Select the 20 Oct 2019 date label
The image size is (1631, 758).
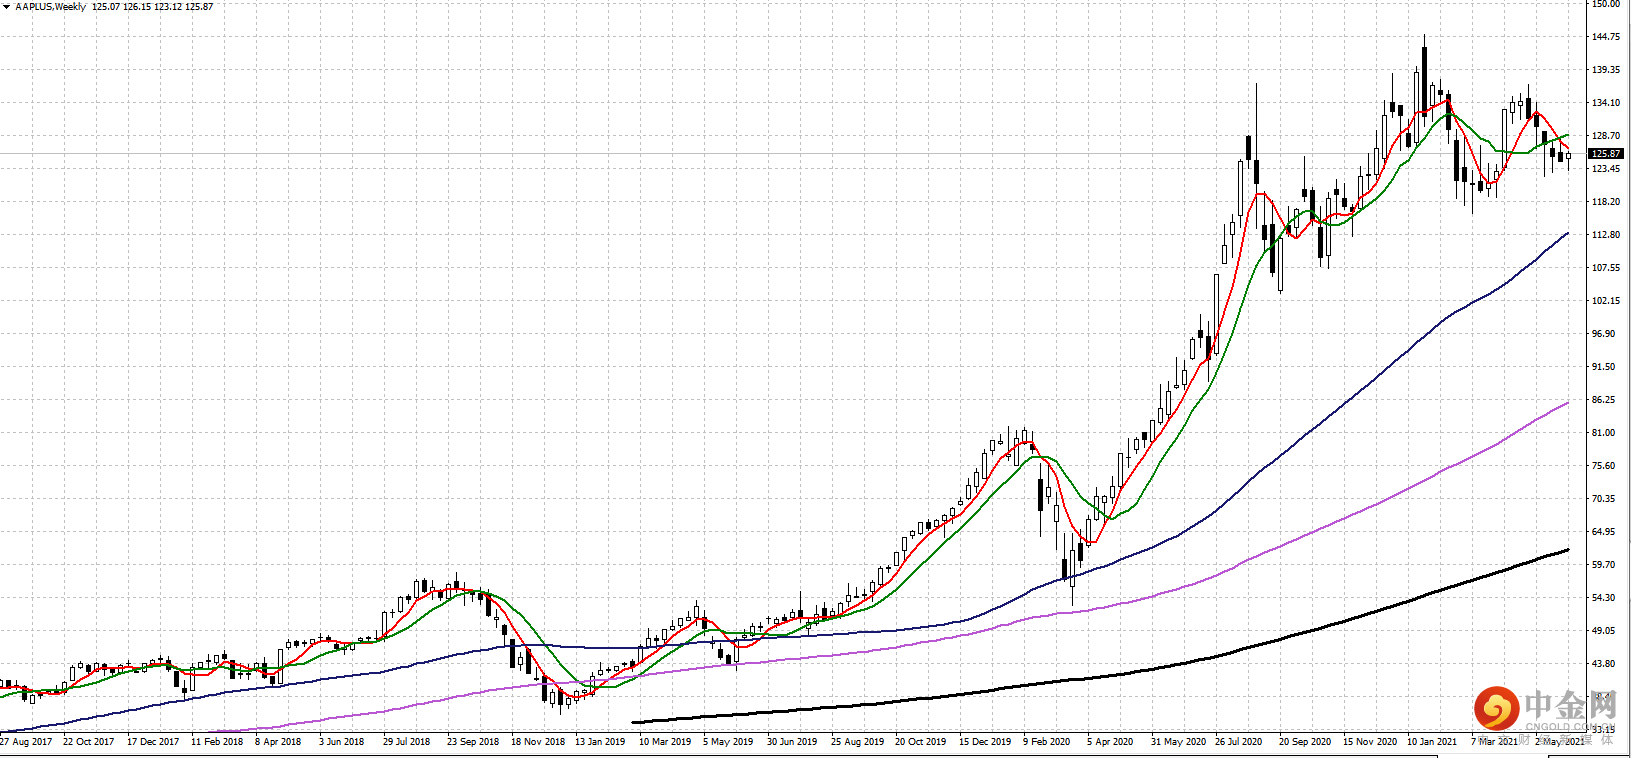point(921,742)
